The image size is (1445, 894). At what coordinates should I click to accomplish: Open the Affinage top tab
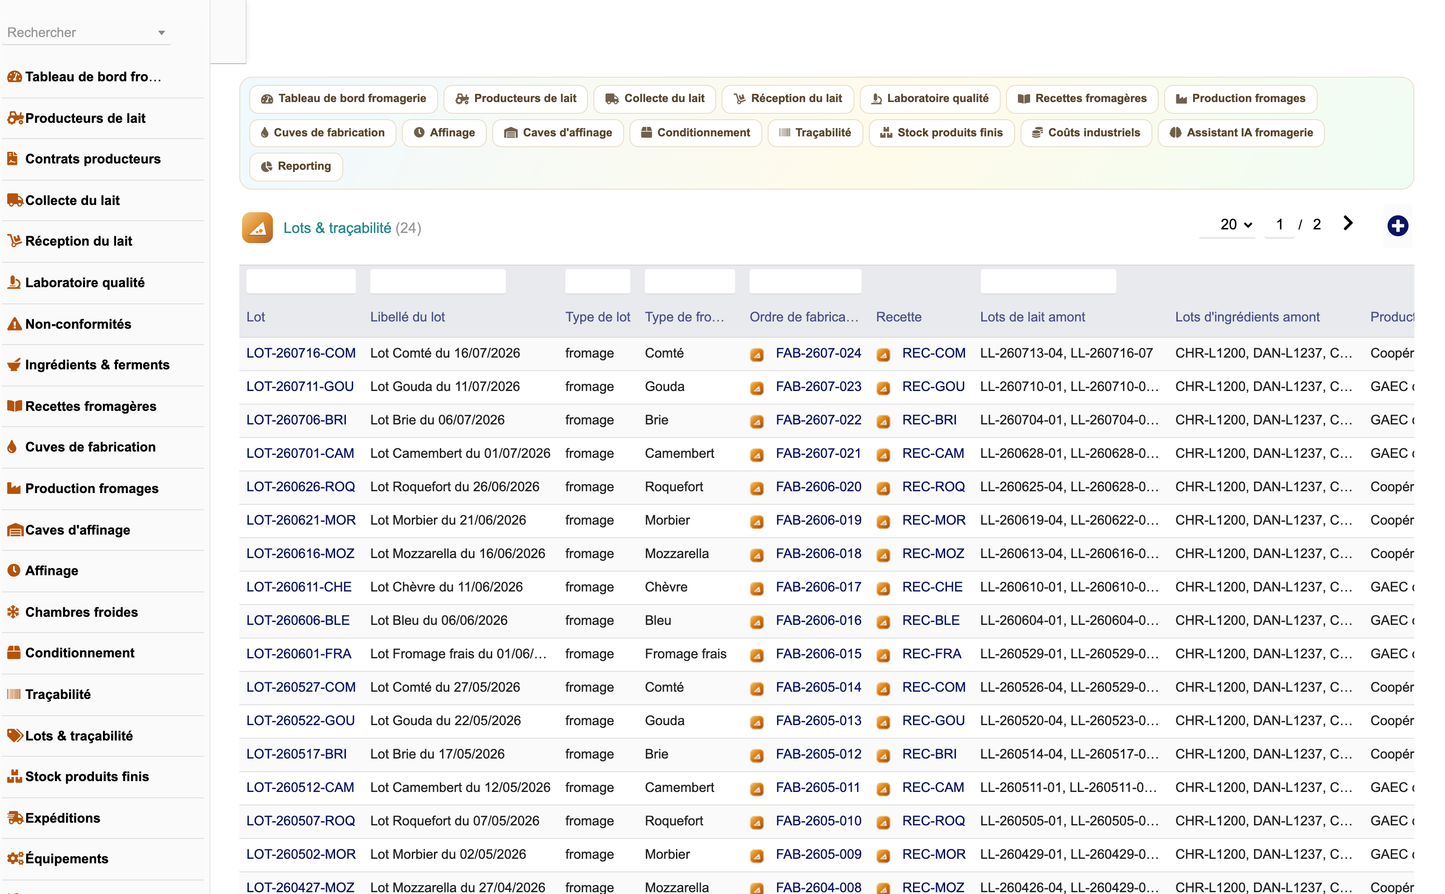(x=444, y=133)
